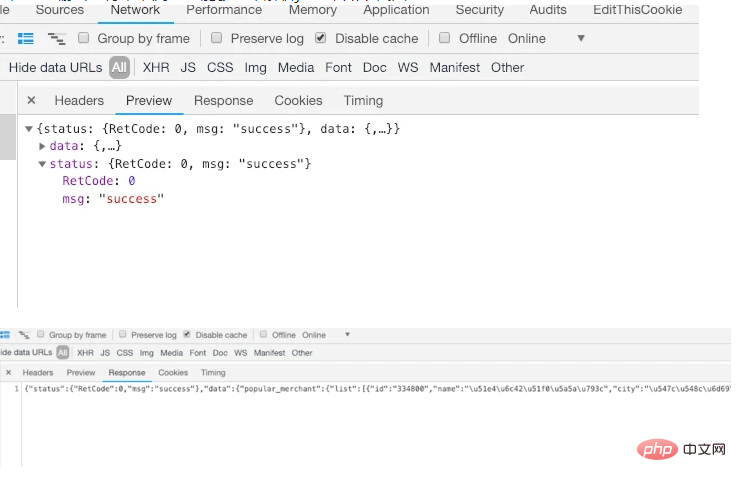Uncheck Disable cache in top panel
Screen dimensions: 736x482
(x=320, y=38)
